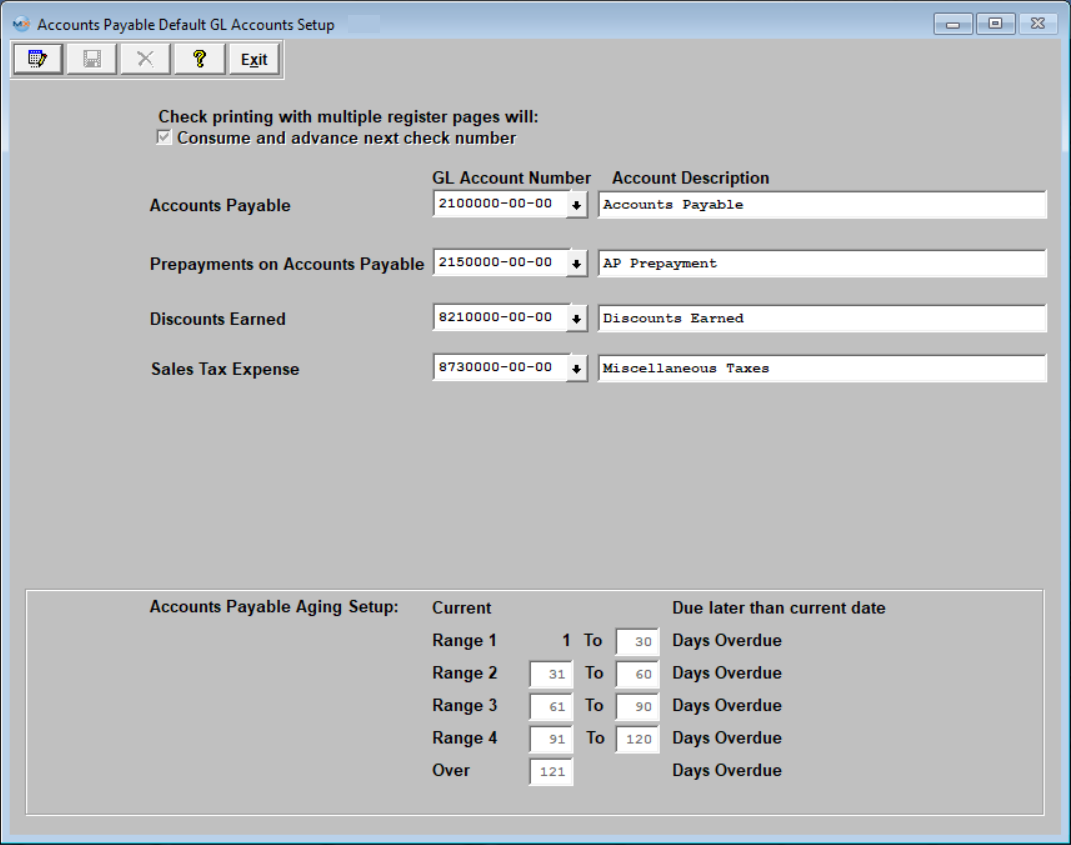Click Range 2 end days field 60
Screen dimensions: 1071x845
637,674
